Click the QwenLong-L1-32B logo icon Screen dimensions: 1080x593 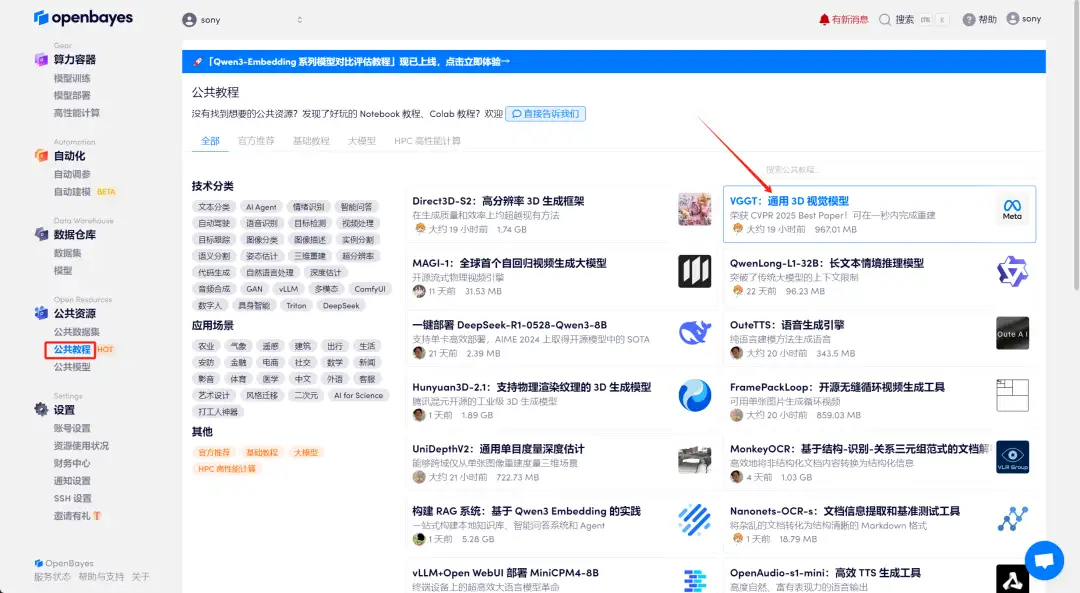coord(1012,271)
